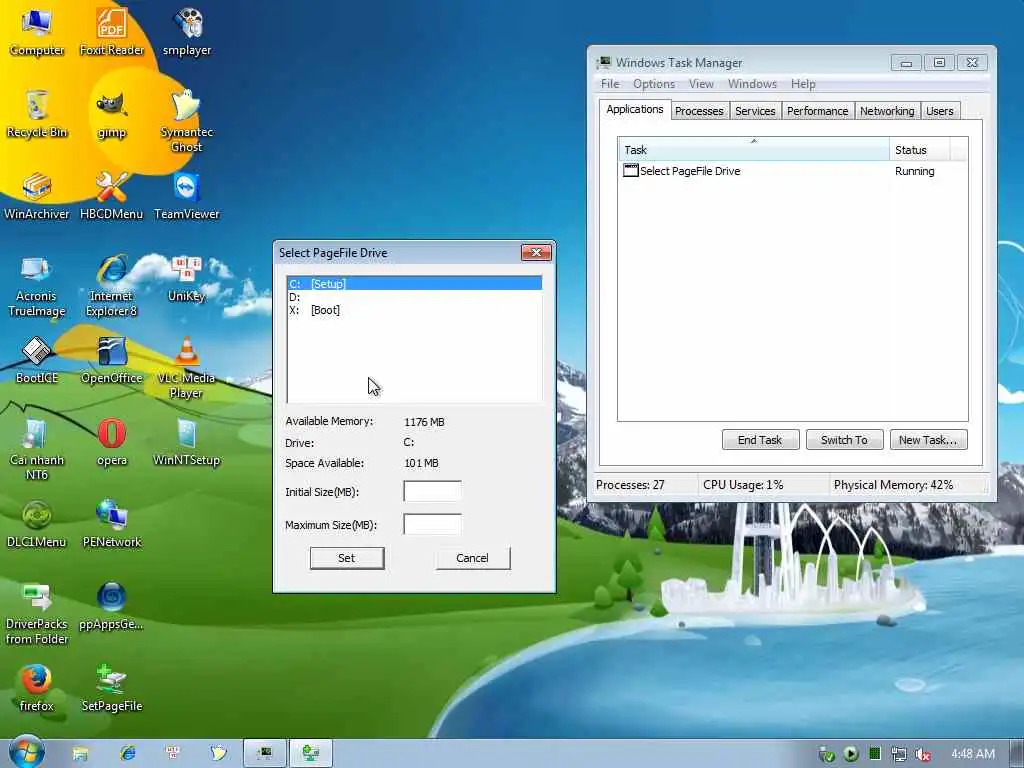The image size is (1024, 768).
Task: Click the Switch To button
Action: (x=844, y=440)
